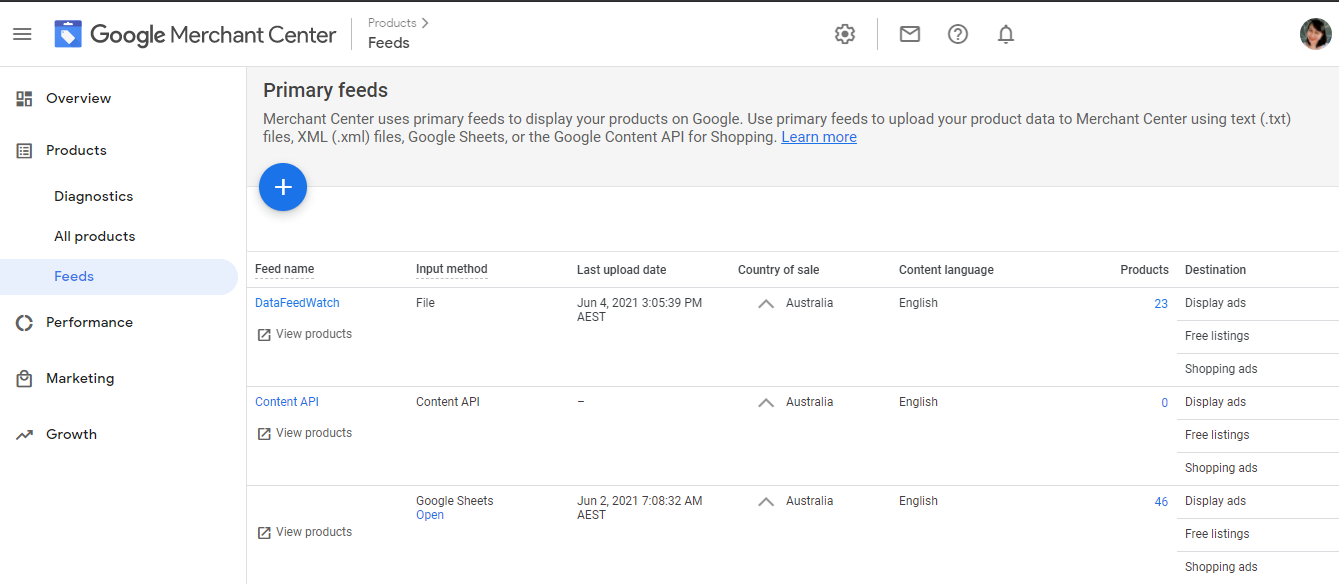This screenshot has height=584, width=1339.
Task: Click external link icon in Google Sheets row
Action: (264, 532)
